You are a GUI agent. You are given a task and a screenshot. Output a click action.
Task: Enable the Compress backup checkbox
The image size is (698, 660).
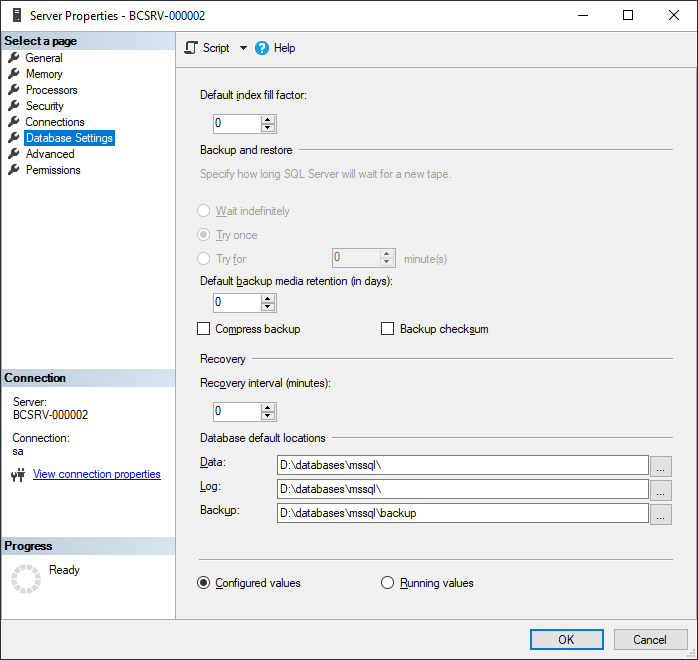(x=203, y=329)
